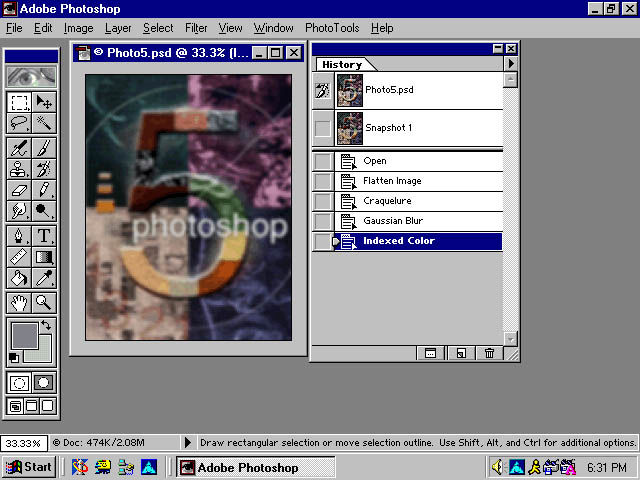Image resolution: width=640 pixels, height=480 pixels.
Task: Select the Flatten Image history state
Action: [x=419, y=181]
